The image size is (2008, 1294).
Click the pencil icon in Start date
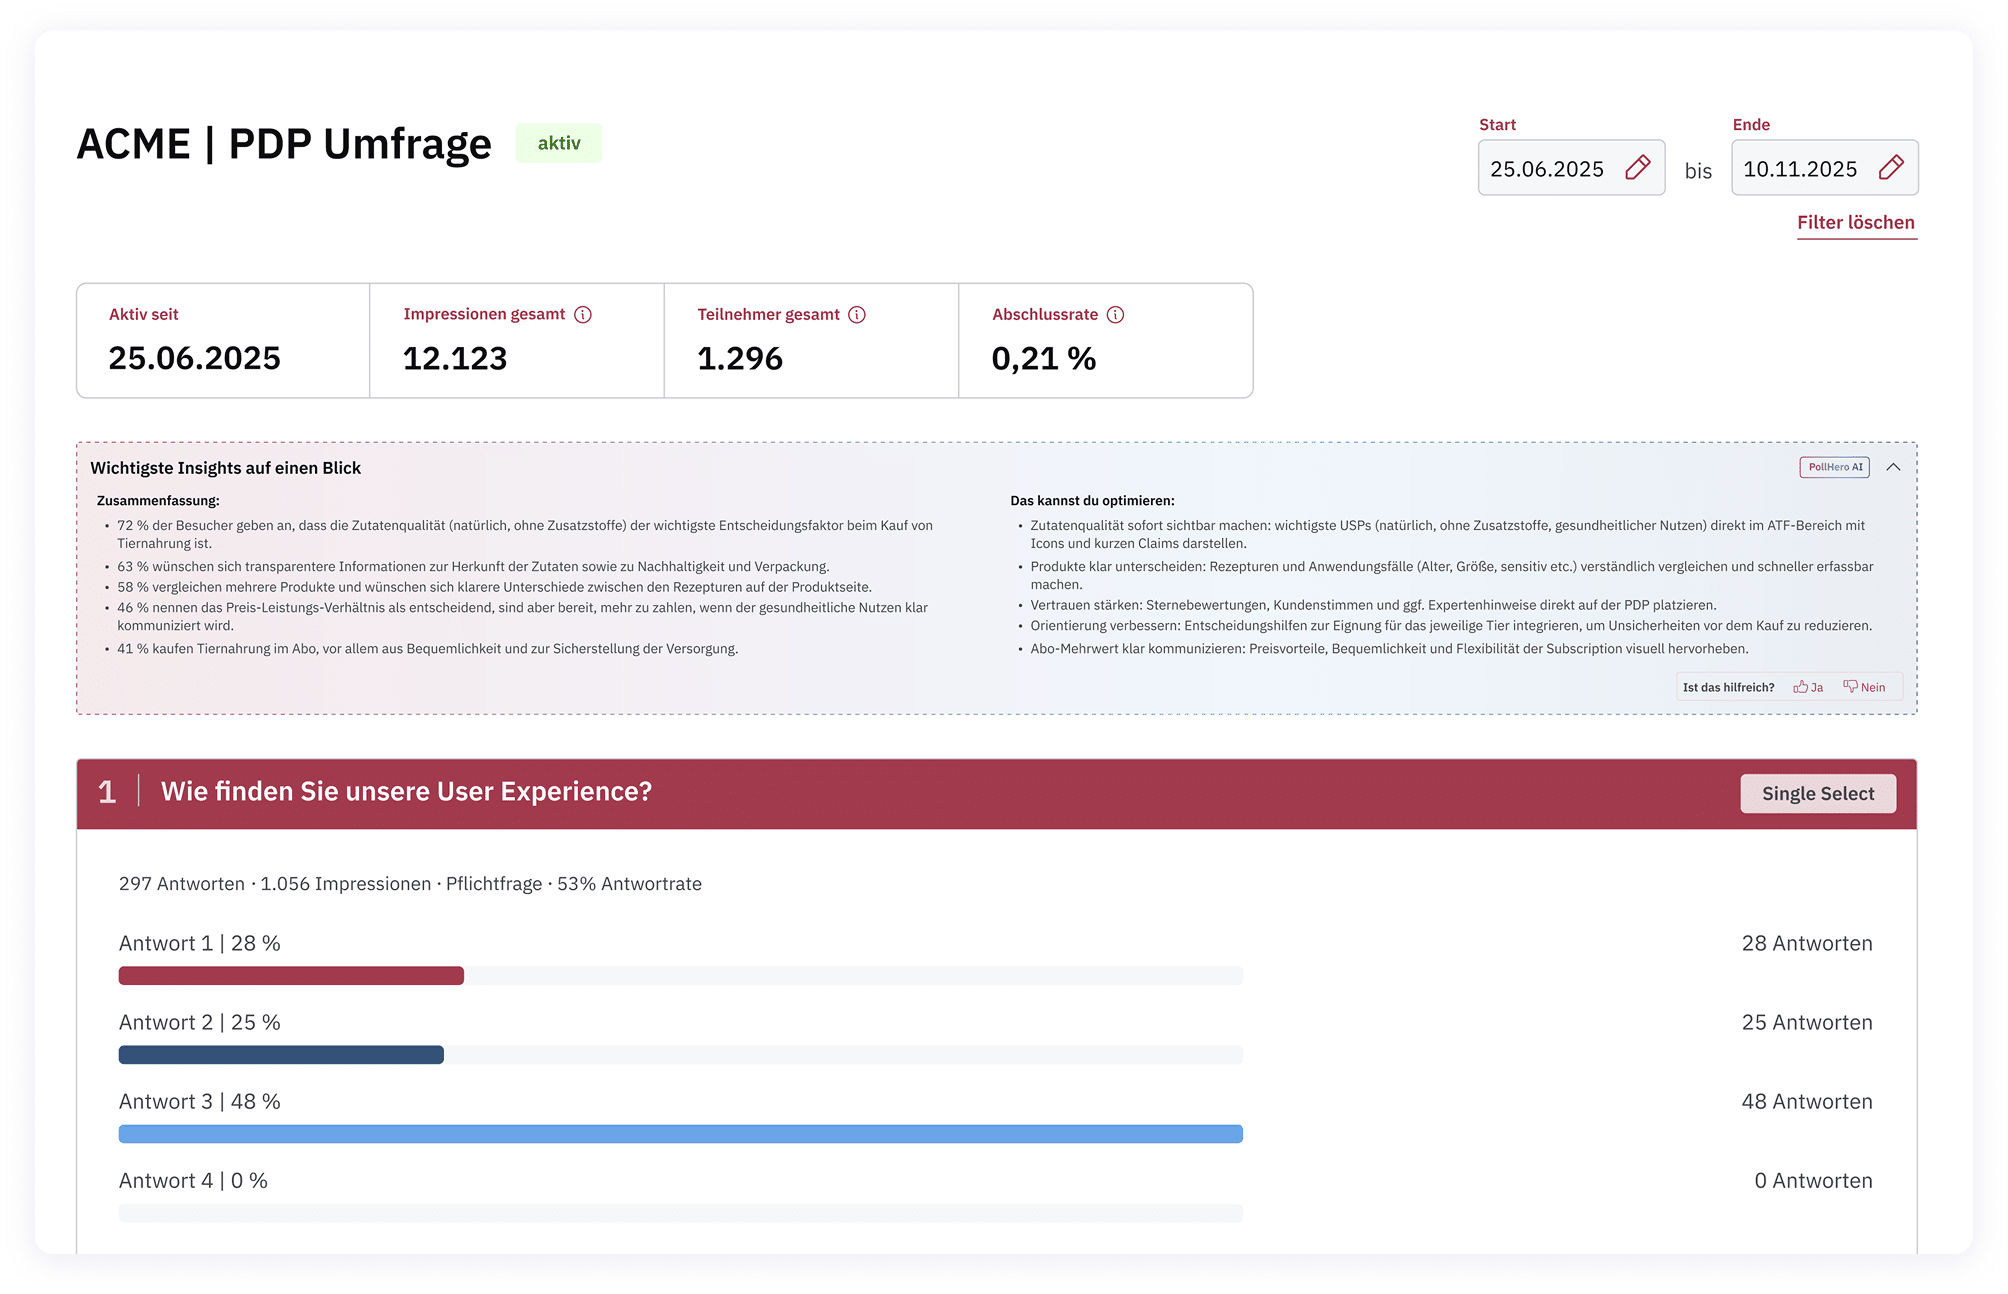[1637, 168]
